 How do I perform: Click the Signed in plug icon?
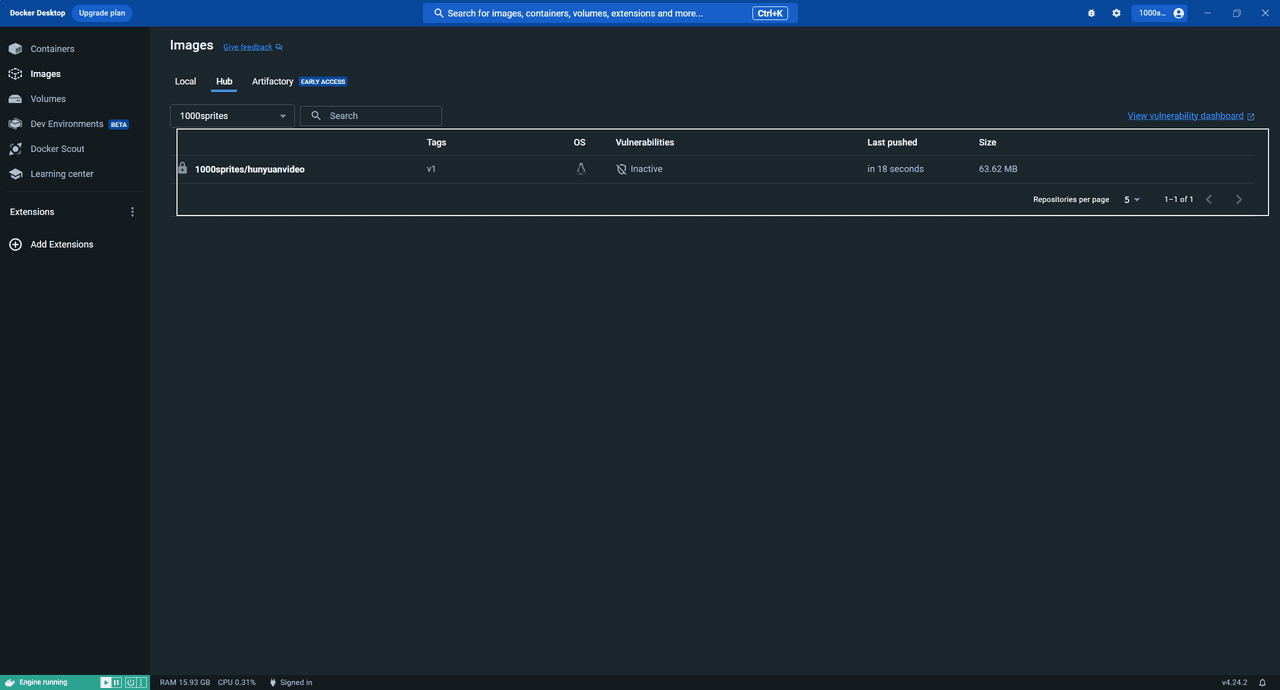click(x=272, y=682)
